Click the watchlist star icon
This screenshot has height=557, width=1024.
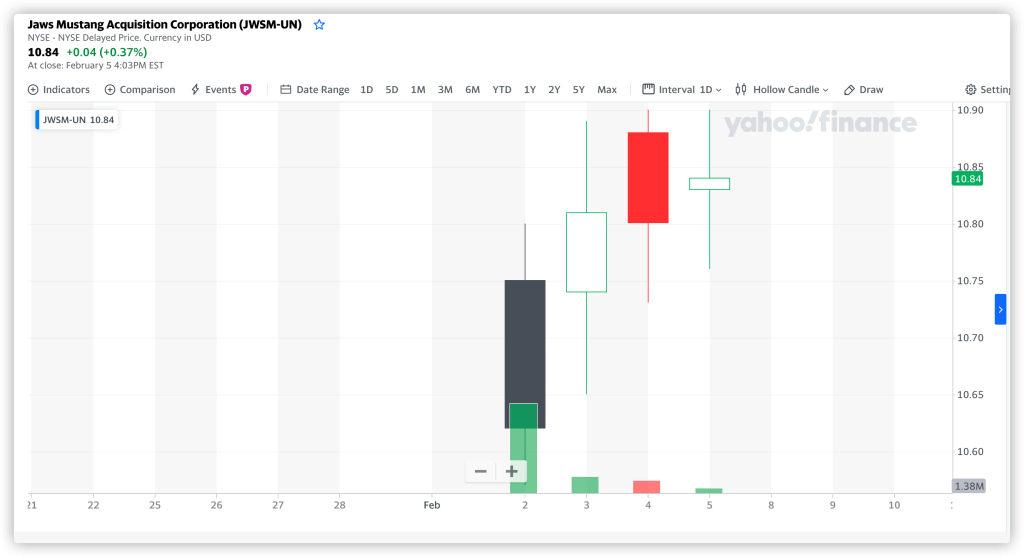(319, 24)
